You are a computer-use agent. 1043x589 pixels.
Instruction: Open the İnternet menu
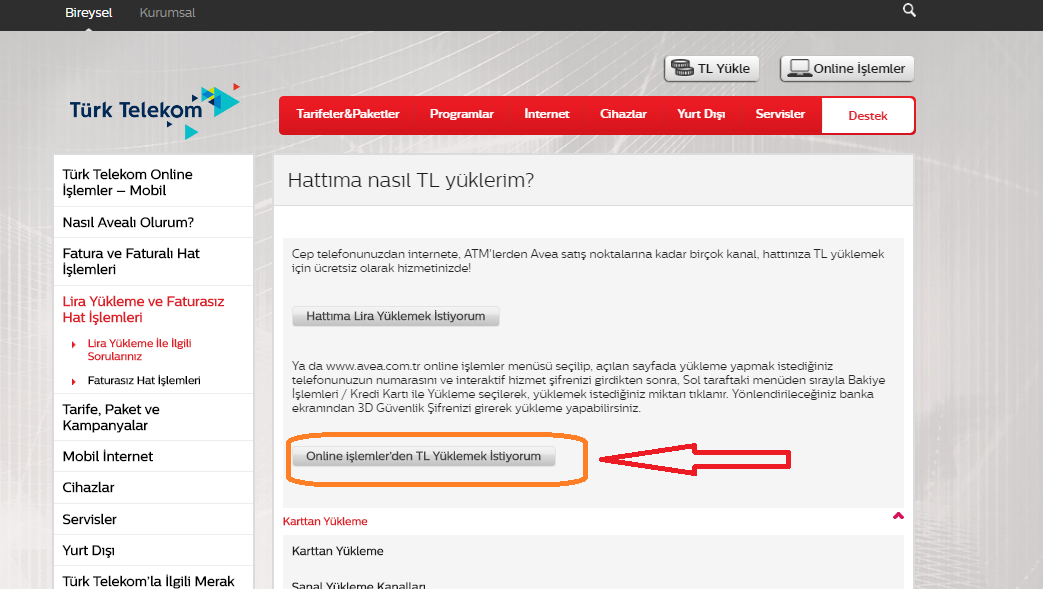[x=547, y=114]
